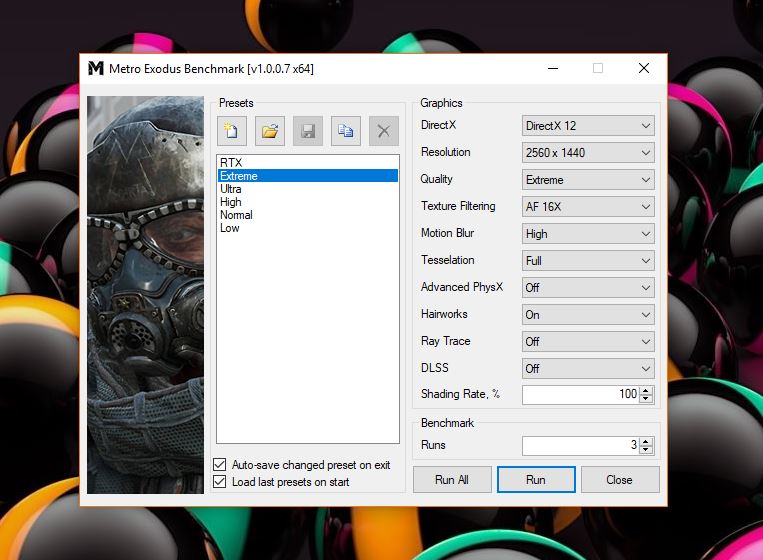This screenshot has height=560, width=763.
Task: Choose the High preset in list
Action: (308, 202)
